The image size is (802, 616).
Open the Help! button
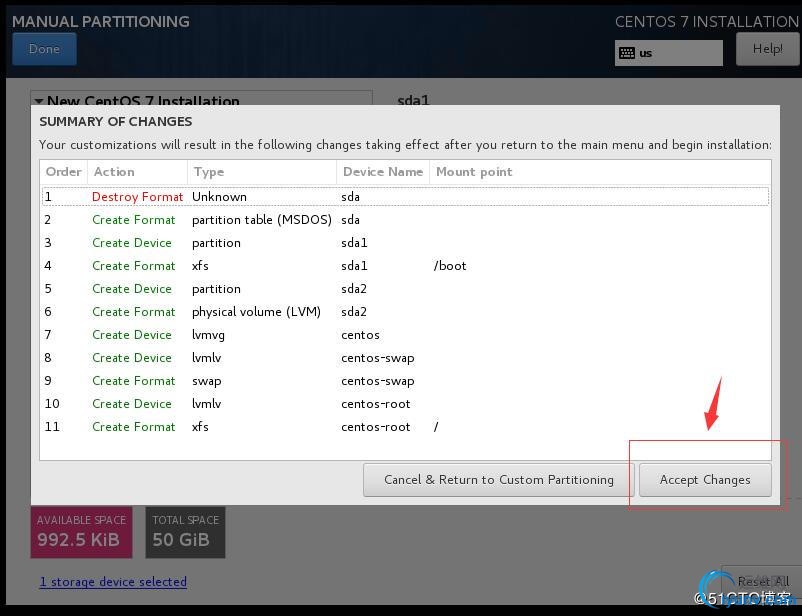(x=767, y=49)
